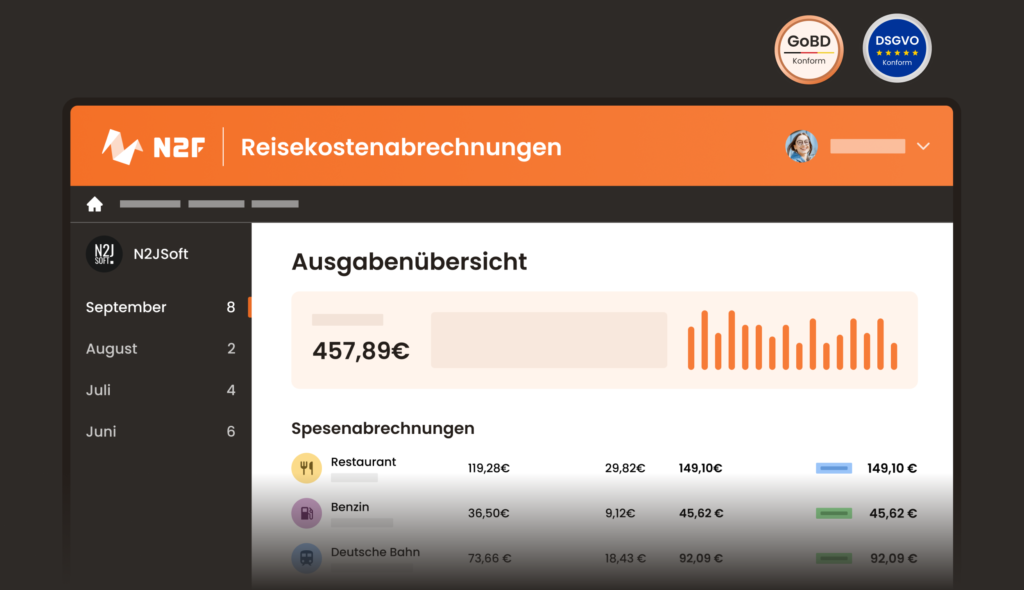Select September in the month list
The height and width of the screenshot is (590, 1024).
[x=126, y=307]
